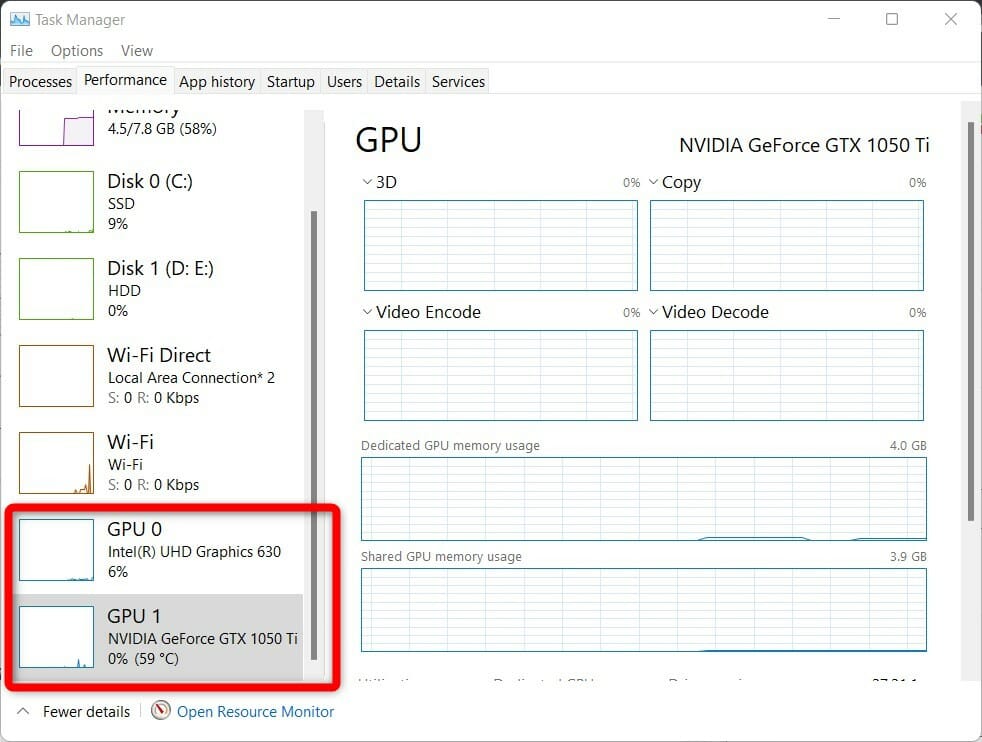
Task: Collapse the Video Encode section
Action: (x=368, y=312)
